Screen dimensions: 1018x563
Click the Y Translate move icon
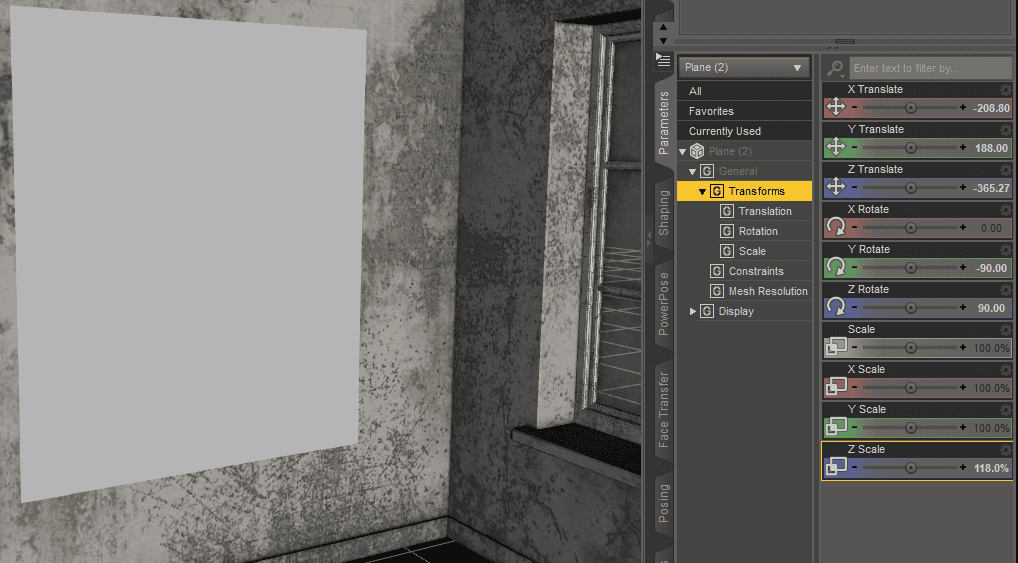(836, 147)
